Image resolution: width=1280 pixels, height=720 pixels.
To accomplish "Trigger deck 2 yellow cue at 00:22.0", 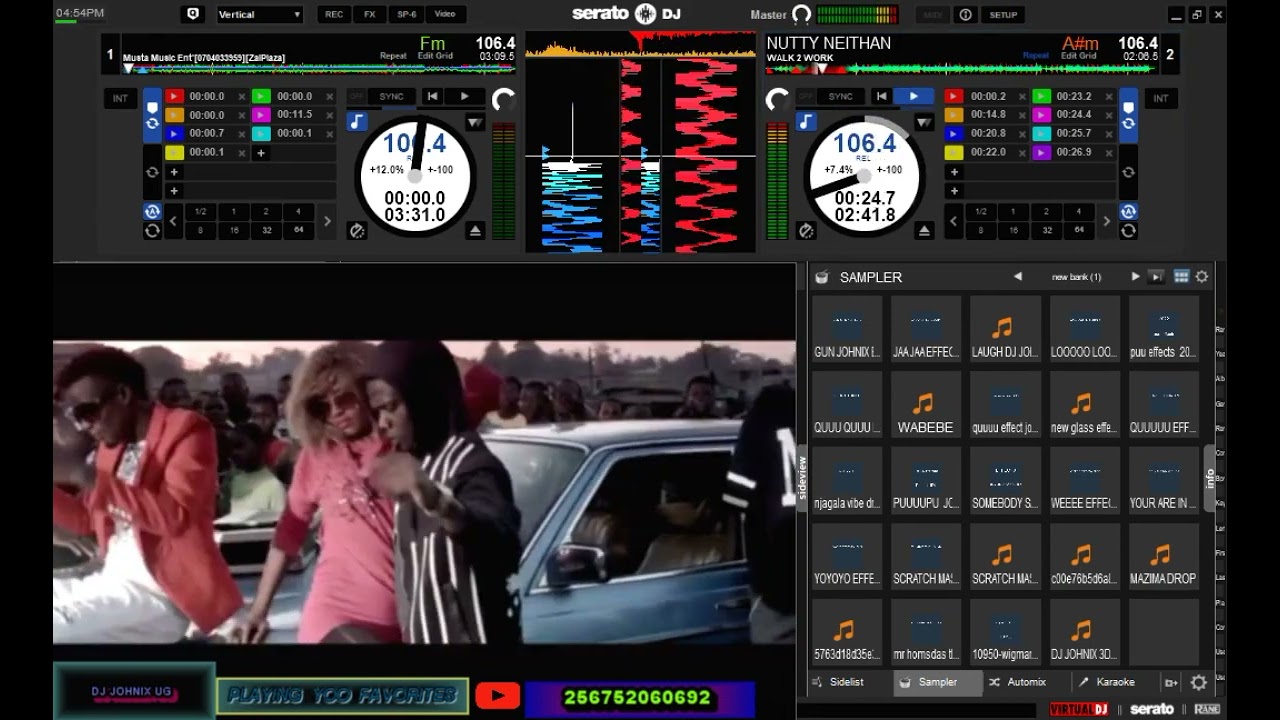I will [954, 152].
